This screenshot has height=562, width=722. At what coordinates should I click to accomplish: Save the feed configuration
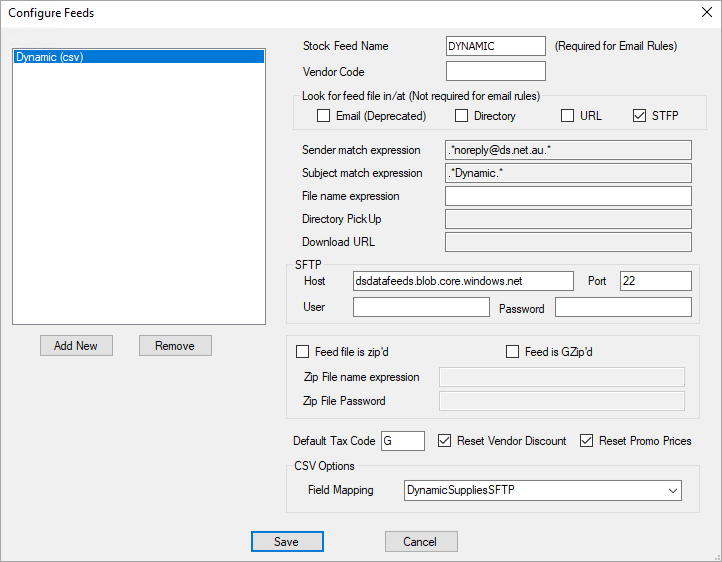tap(287, 541)
